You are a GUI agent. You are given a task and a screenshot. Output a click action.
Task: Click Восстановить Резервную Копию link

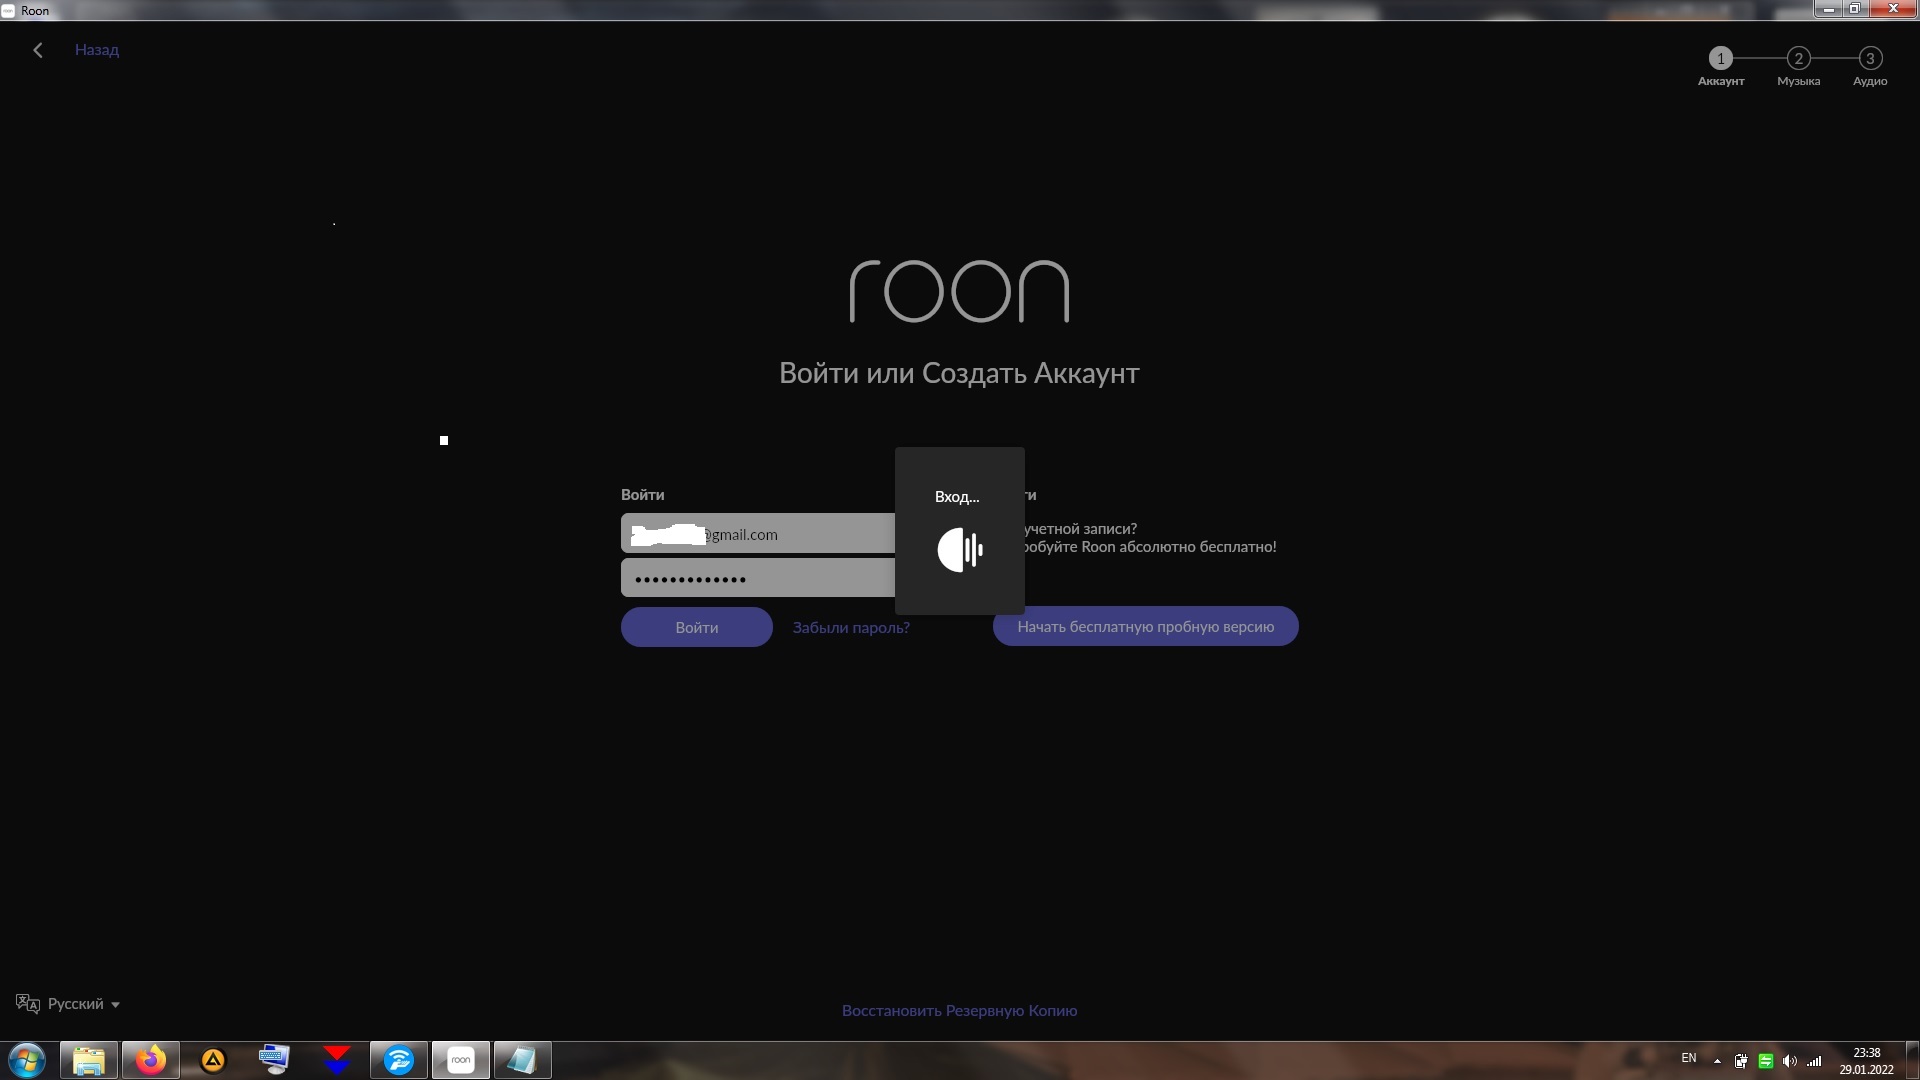[960, 1009]
